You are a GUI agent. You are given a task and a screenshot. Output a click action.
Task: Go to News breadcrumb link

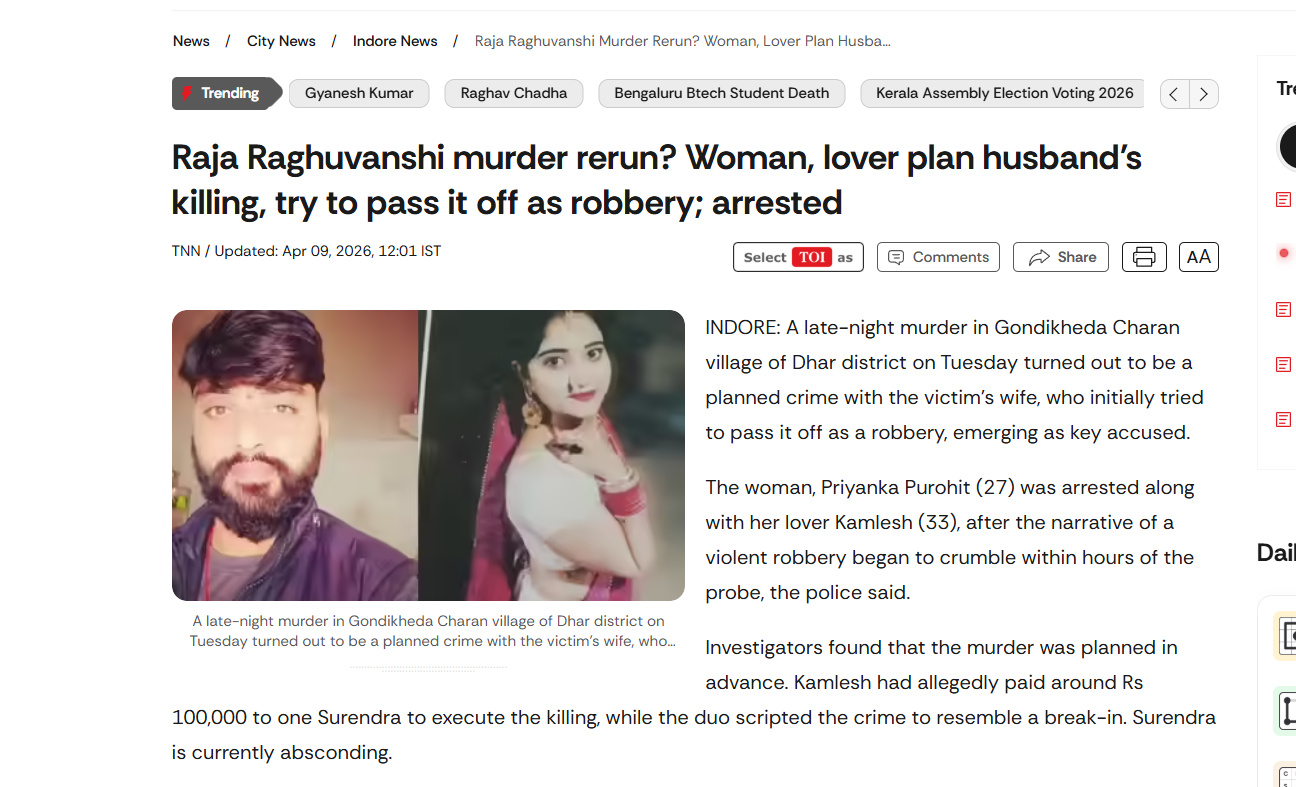pyautogui.click(x=191, y=41)
